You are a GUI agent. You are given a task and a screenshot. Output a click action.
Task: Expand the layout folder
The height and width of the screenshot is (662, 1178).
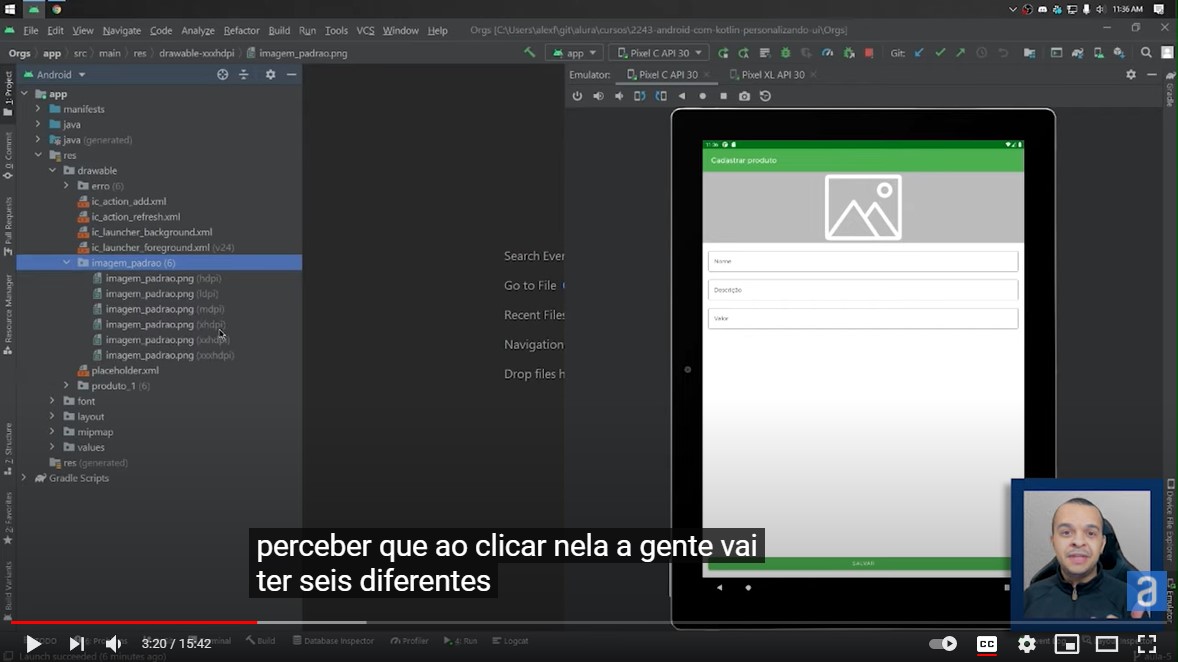coord(53,416)
